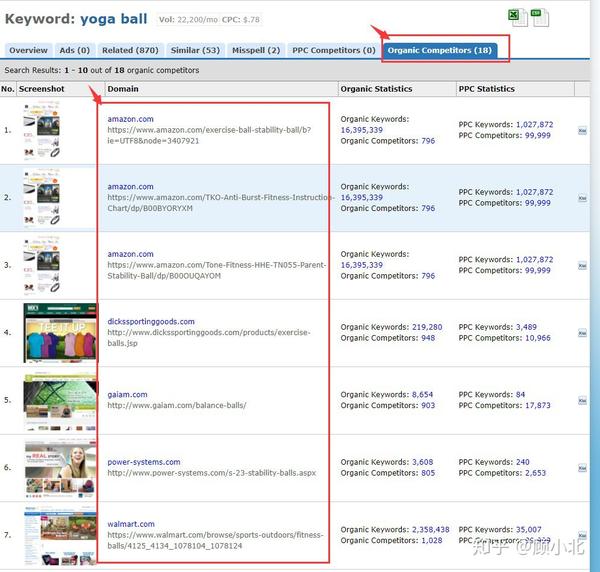This screenshot has width=600, height=572.
Task: Open the Overview tab
Action: coord(28,50)
